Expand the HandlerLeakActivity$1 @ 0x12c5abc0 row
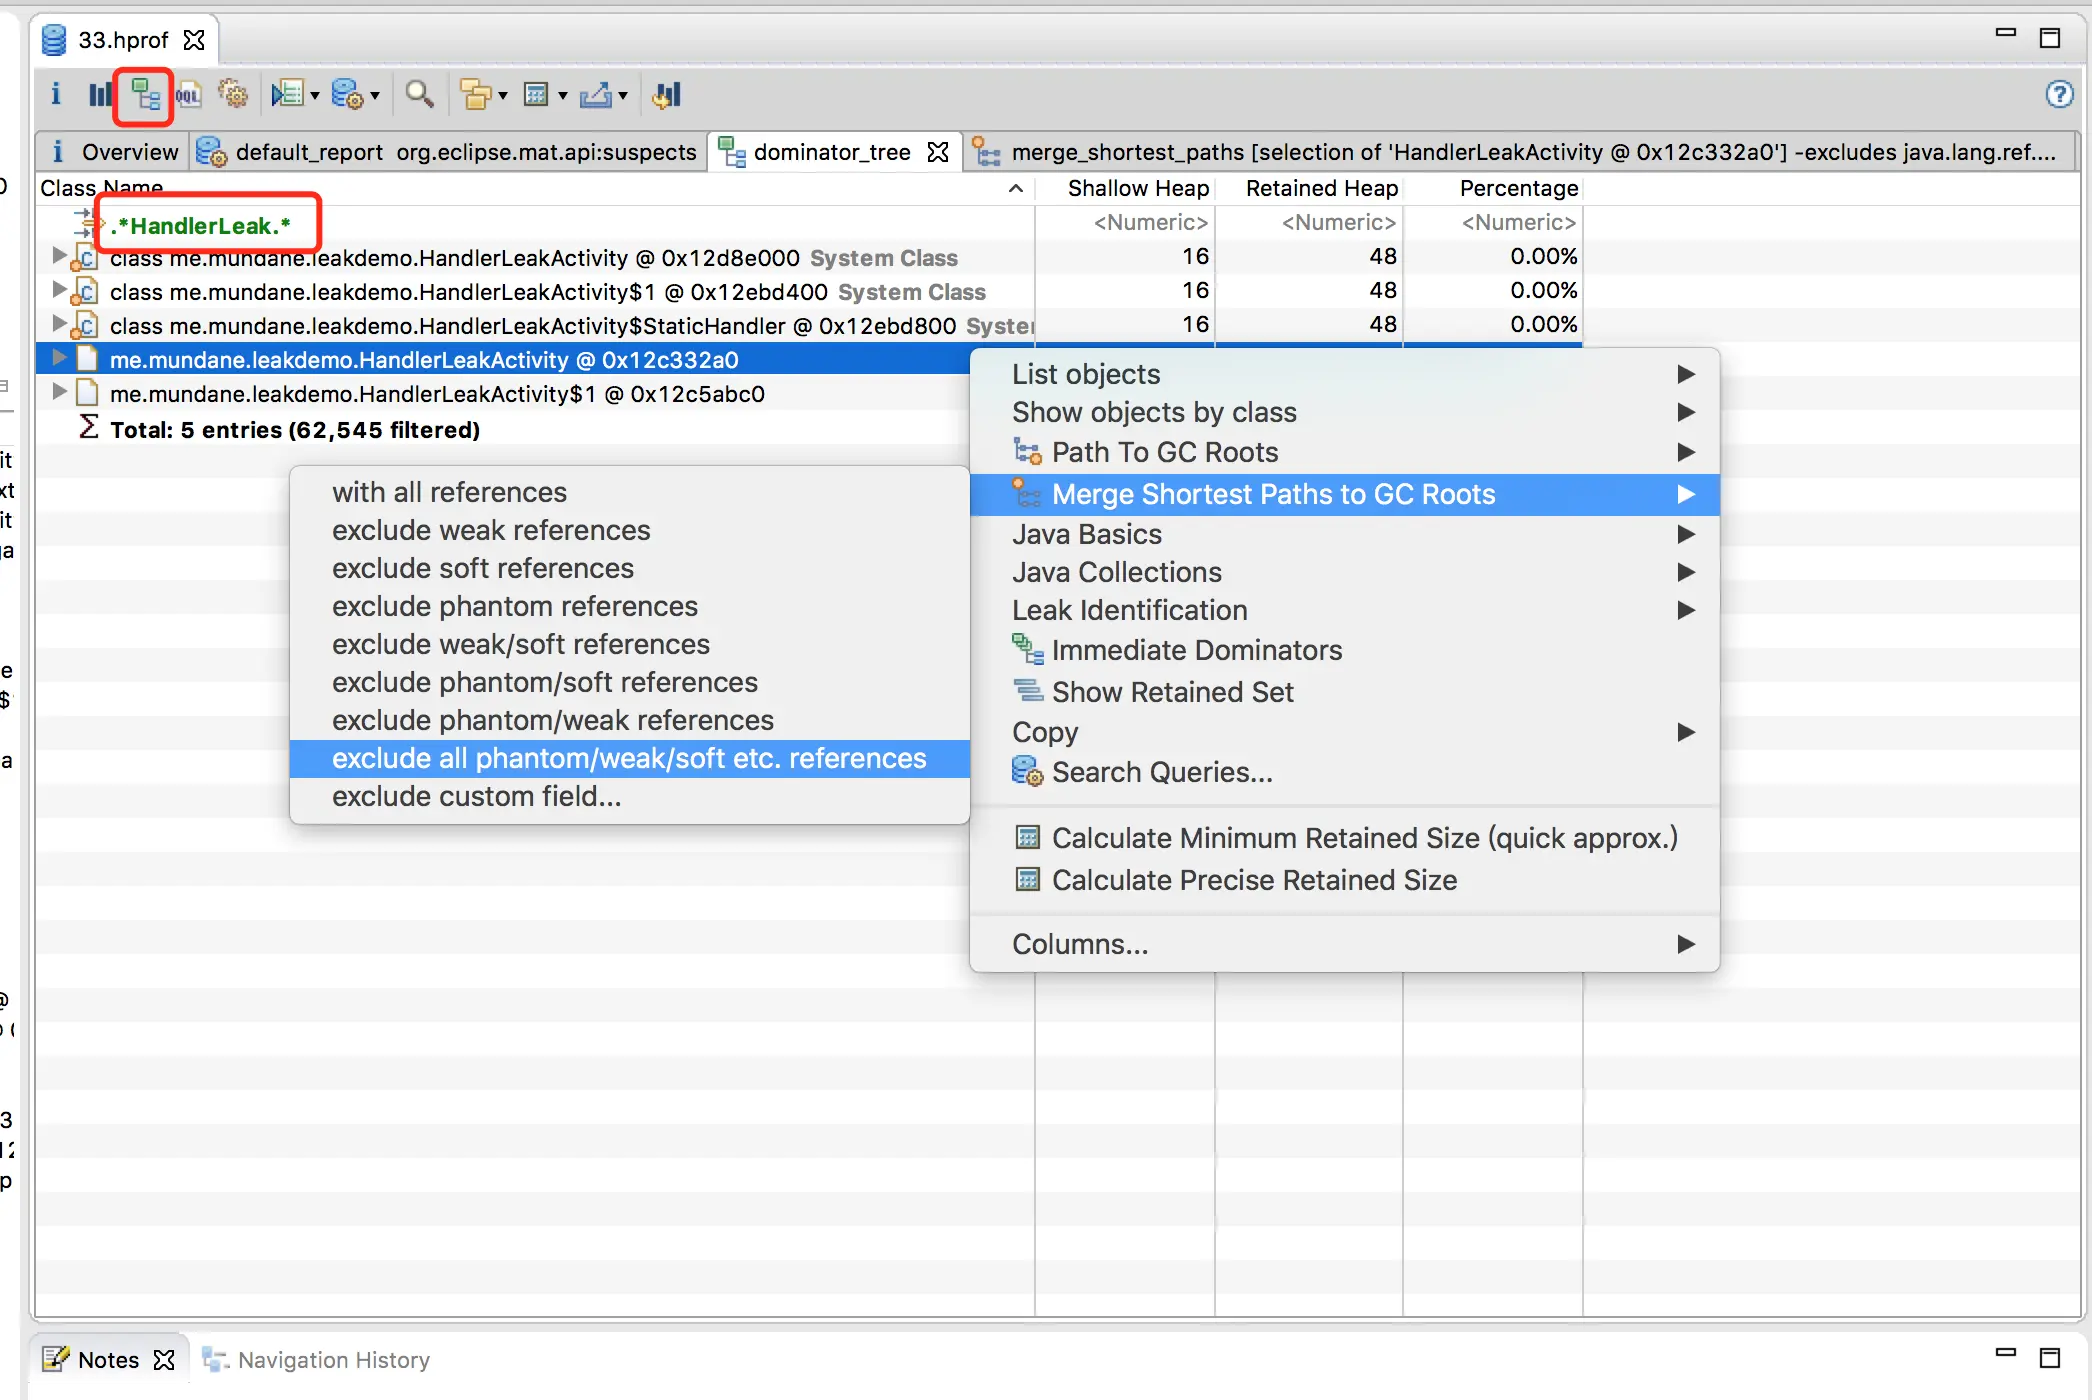 59,393
